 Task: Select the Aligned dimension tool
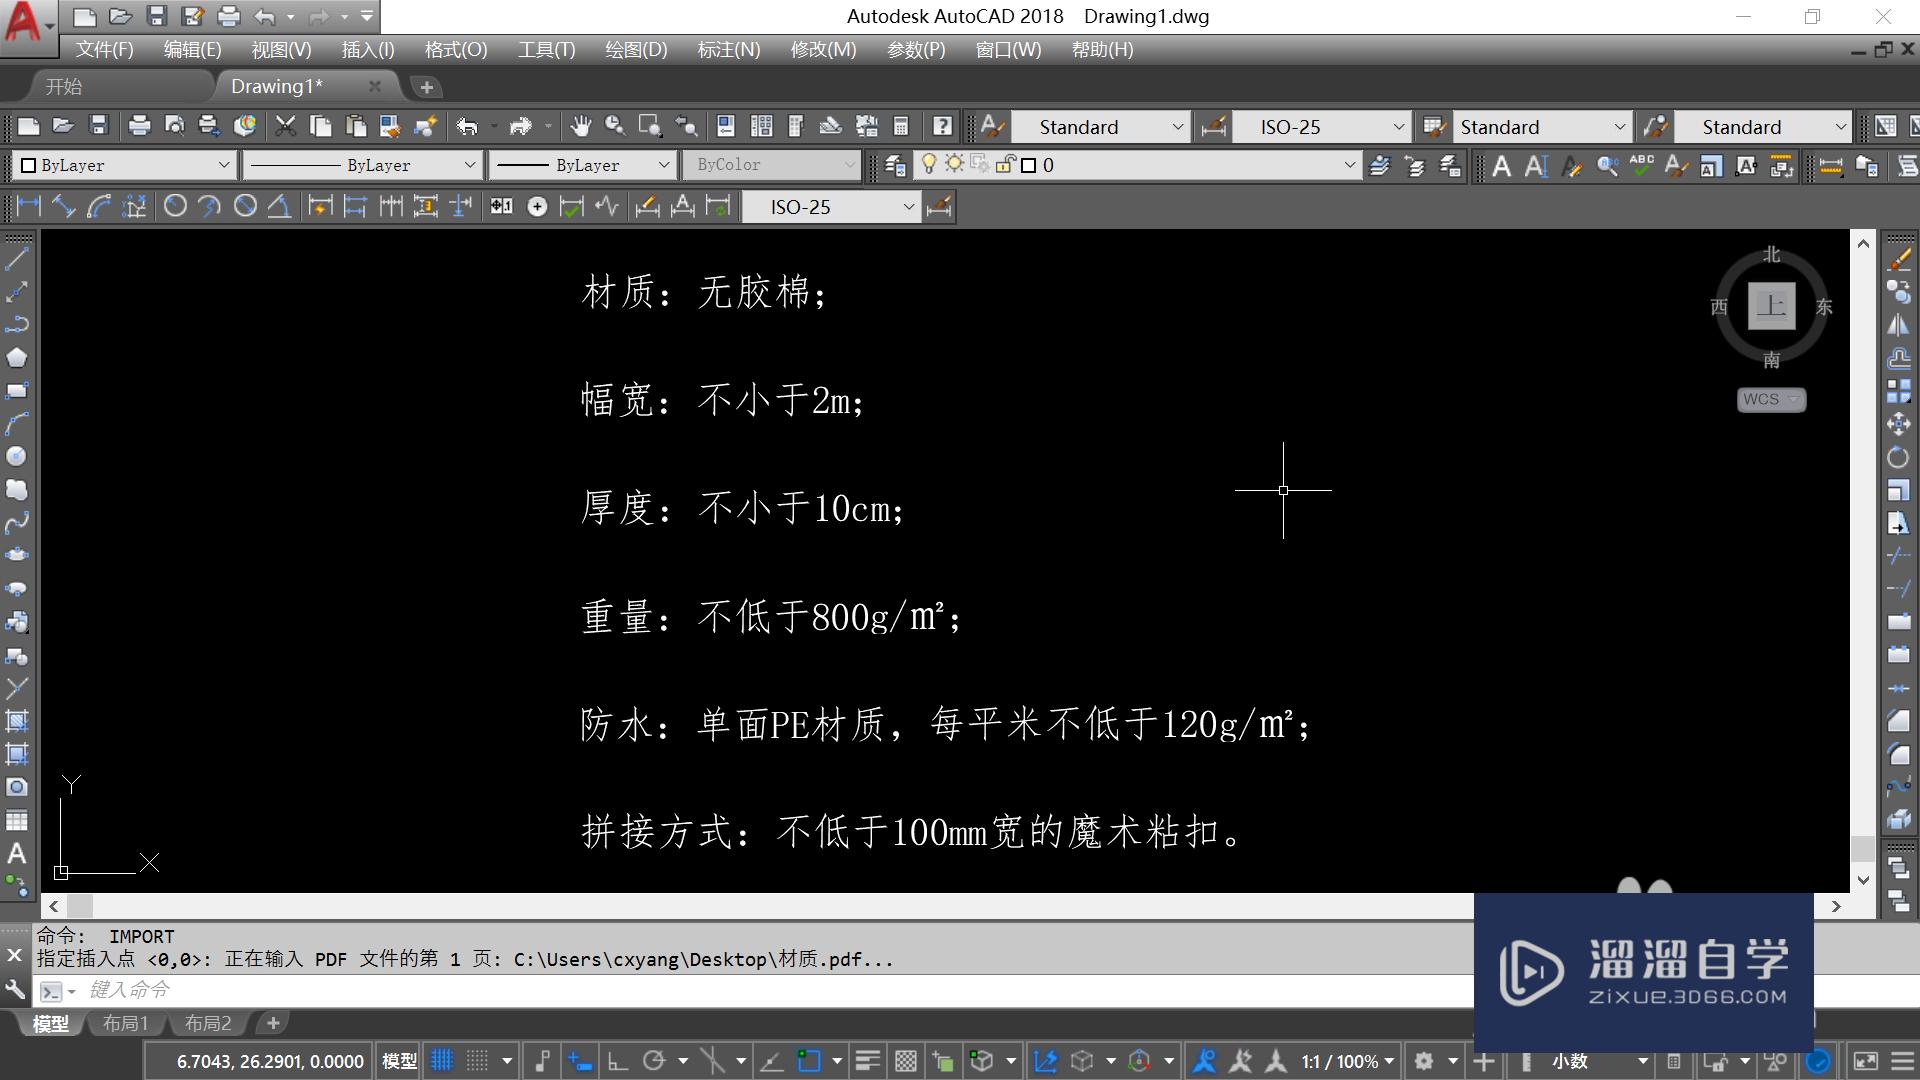[x=64, y=206]
